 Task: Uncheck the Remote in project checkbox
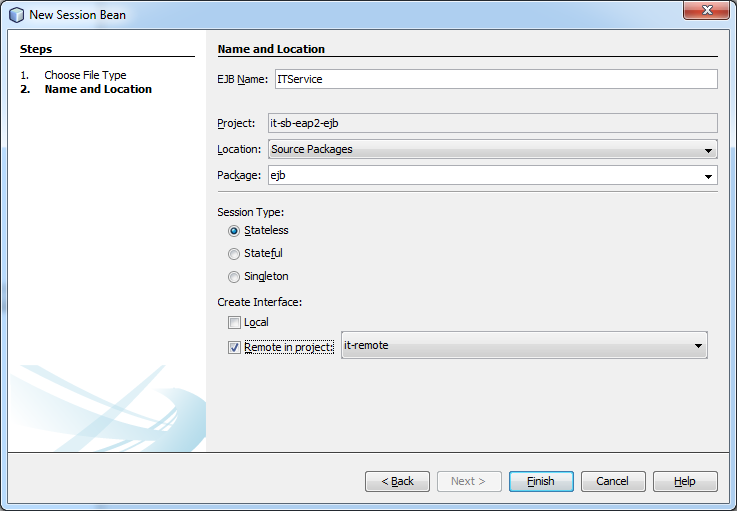tap(234, 347)
